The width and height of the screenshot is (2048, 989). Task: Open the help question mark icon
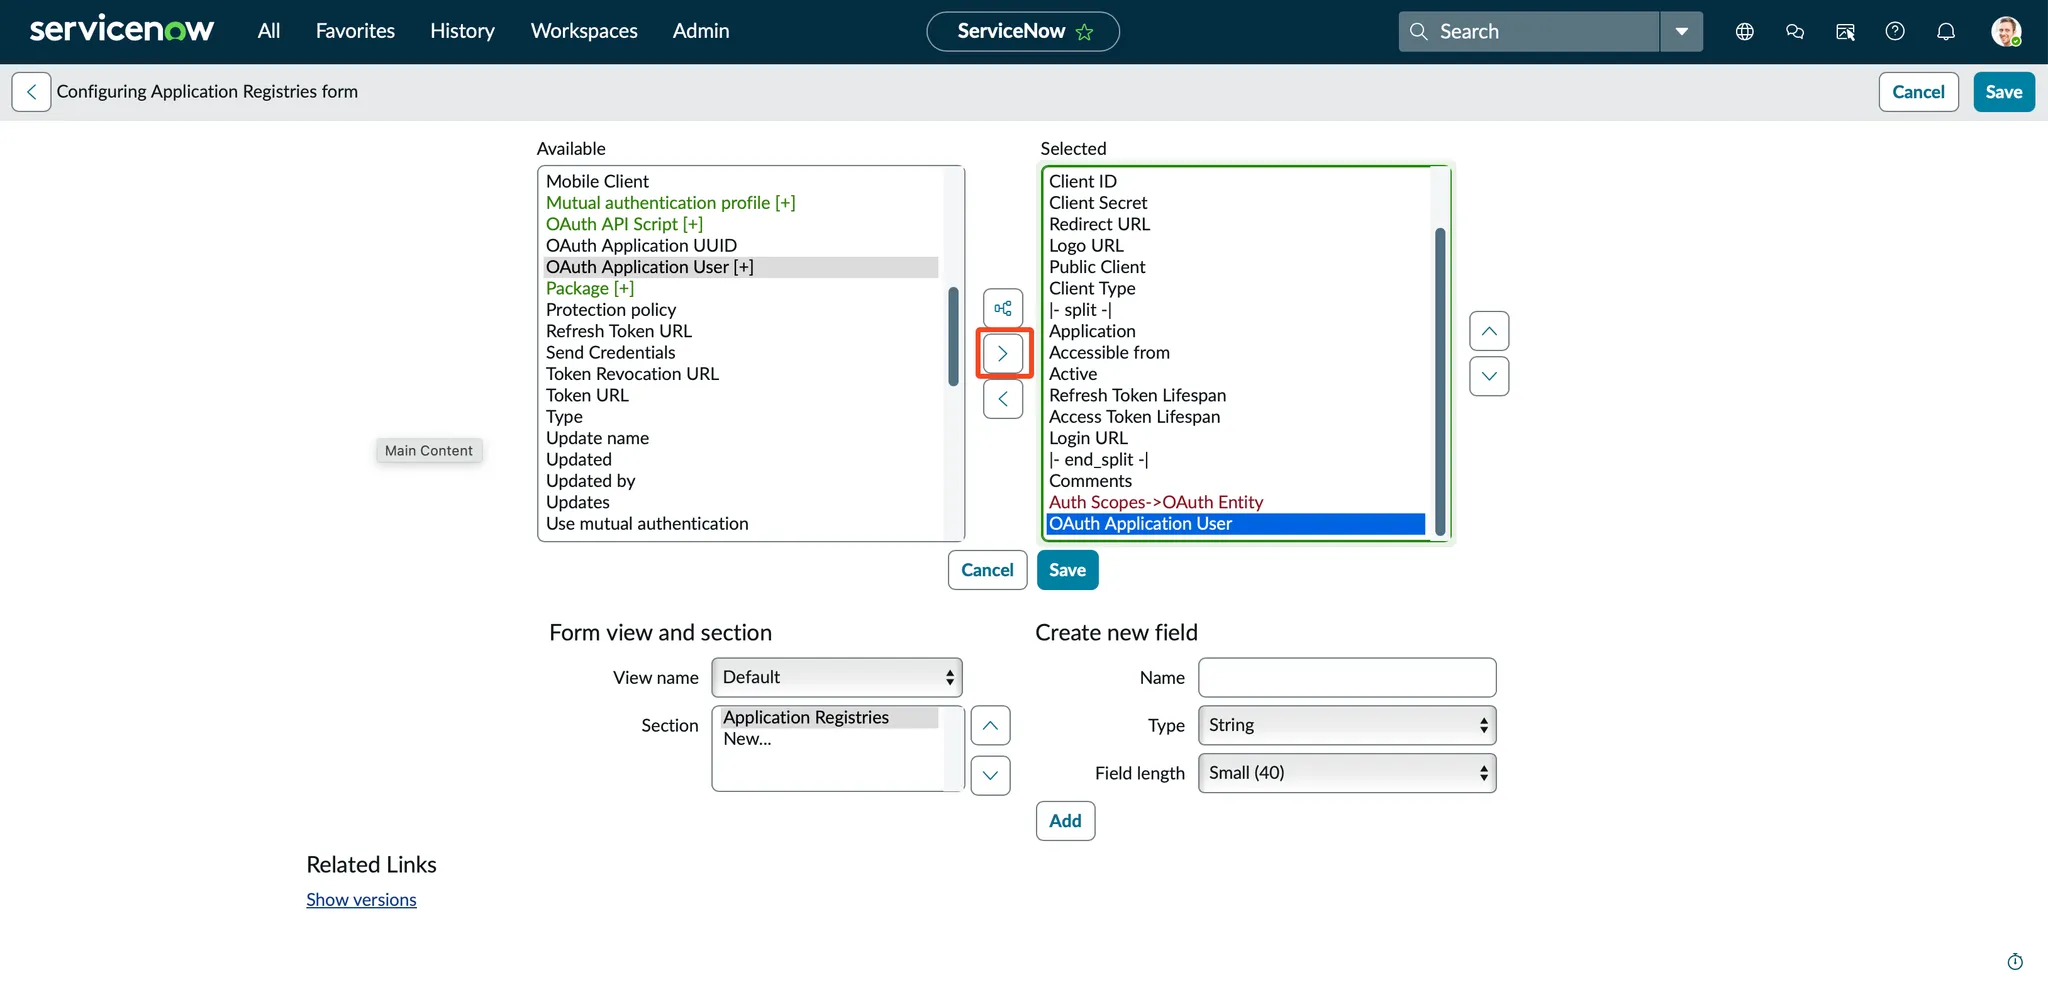click(x=1895, y=31)
